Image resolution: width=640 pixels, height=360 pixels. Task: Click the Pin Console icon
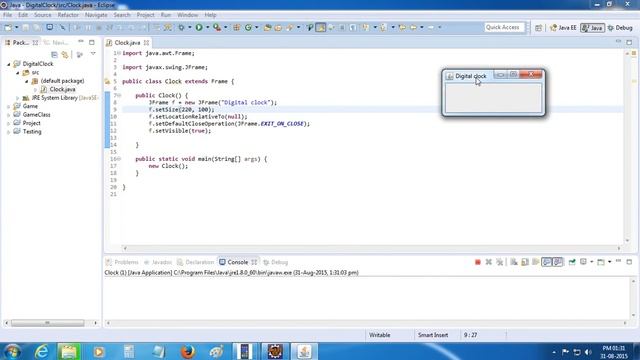572,262
